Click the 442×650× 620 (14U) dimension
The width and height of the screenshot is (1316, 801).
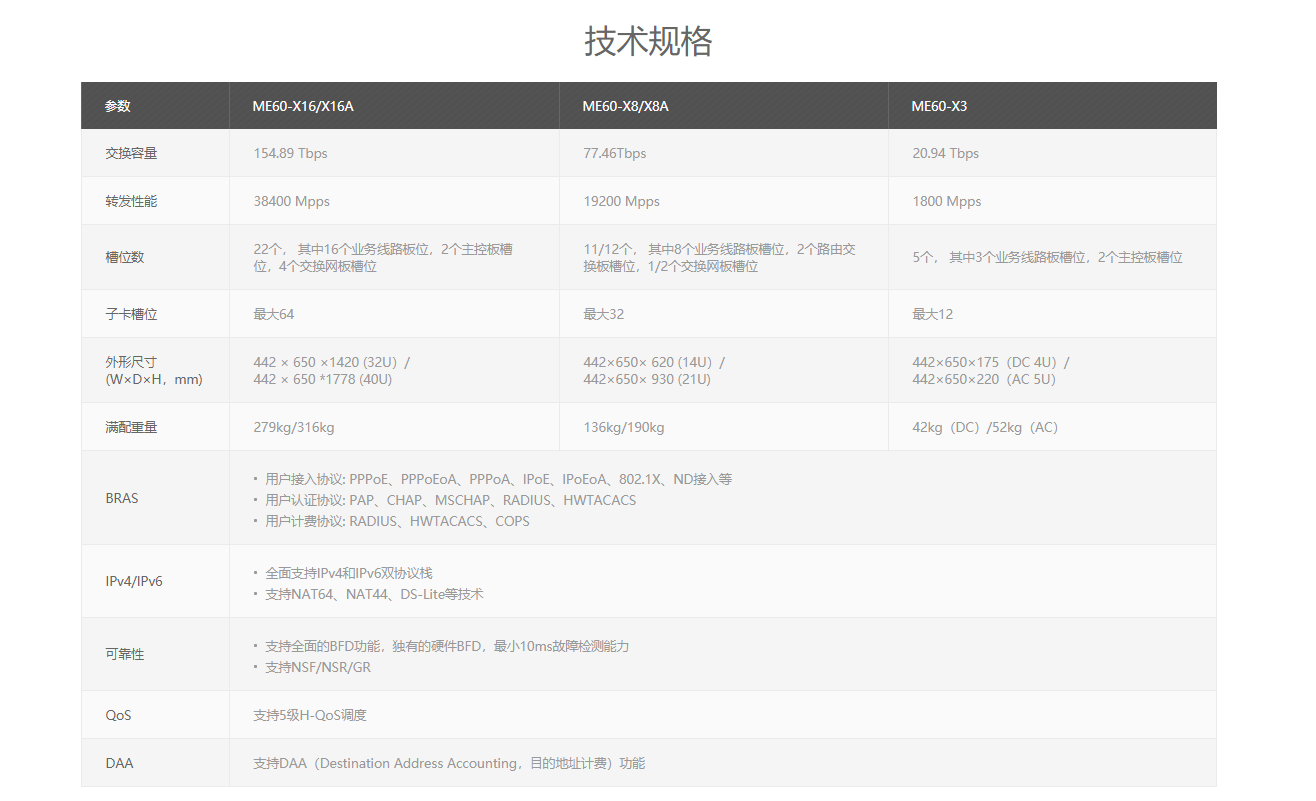655,362
